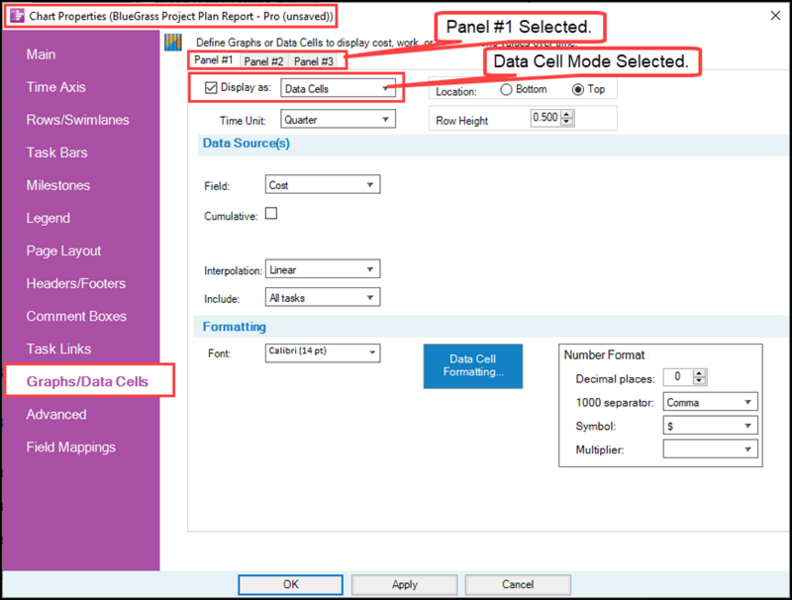
Task: Enable the Cumulative checkbox
Action: (271, 214)
